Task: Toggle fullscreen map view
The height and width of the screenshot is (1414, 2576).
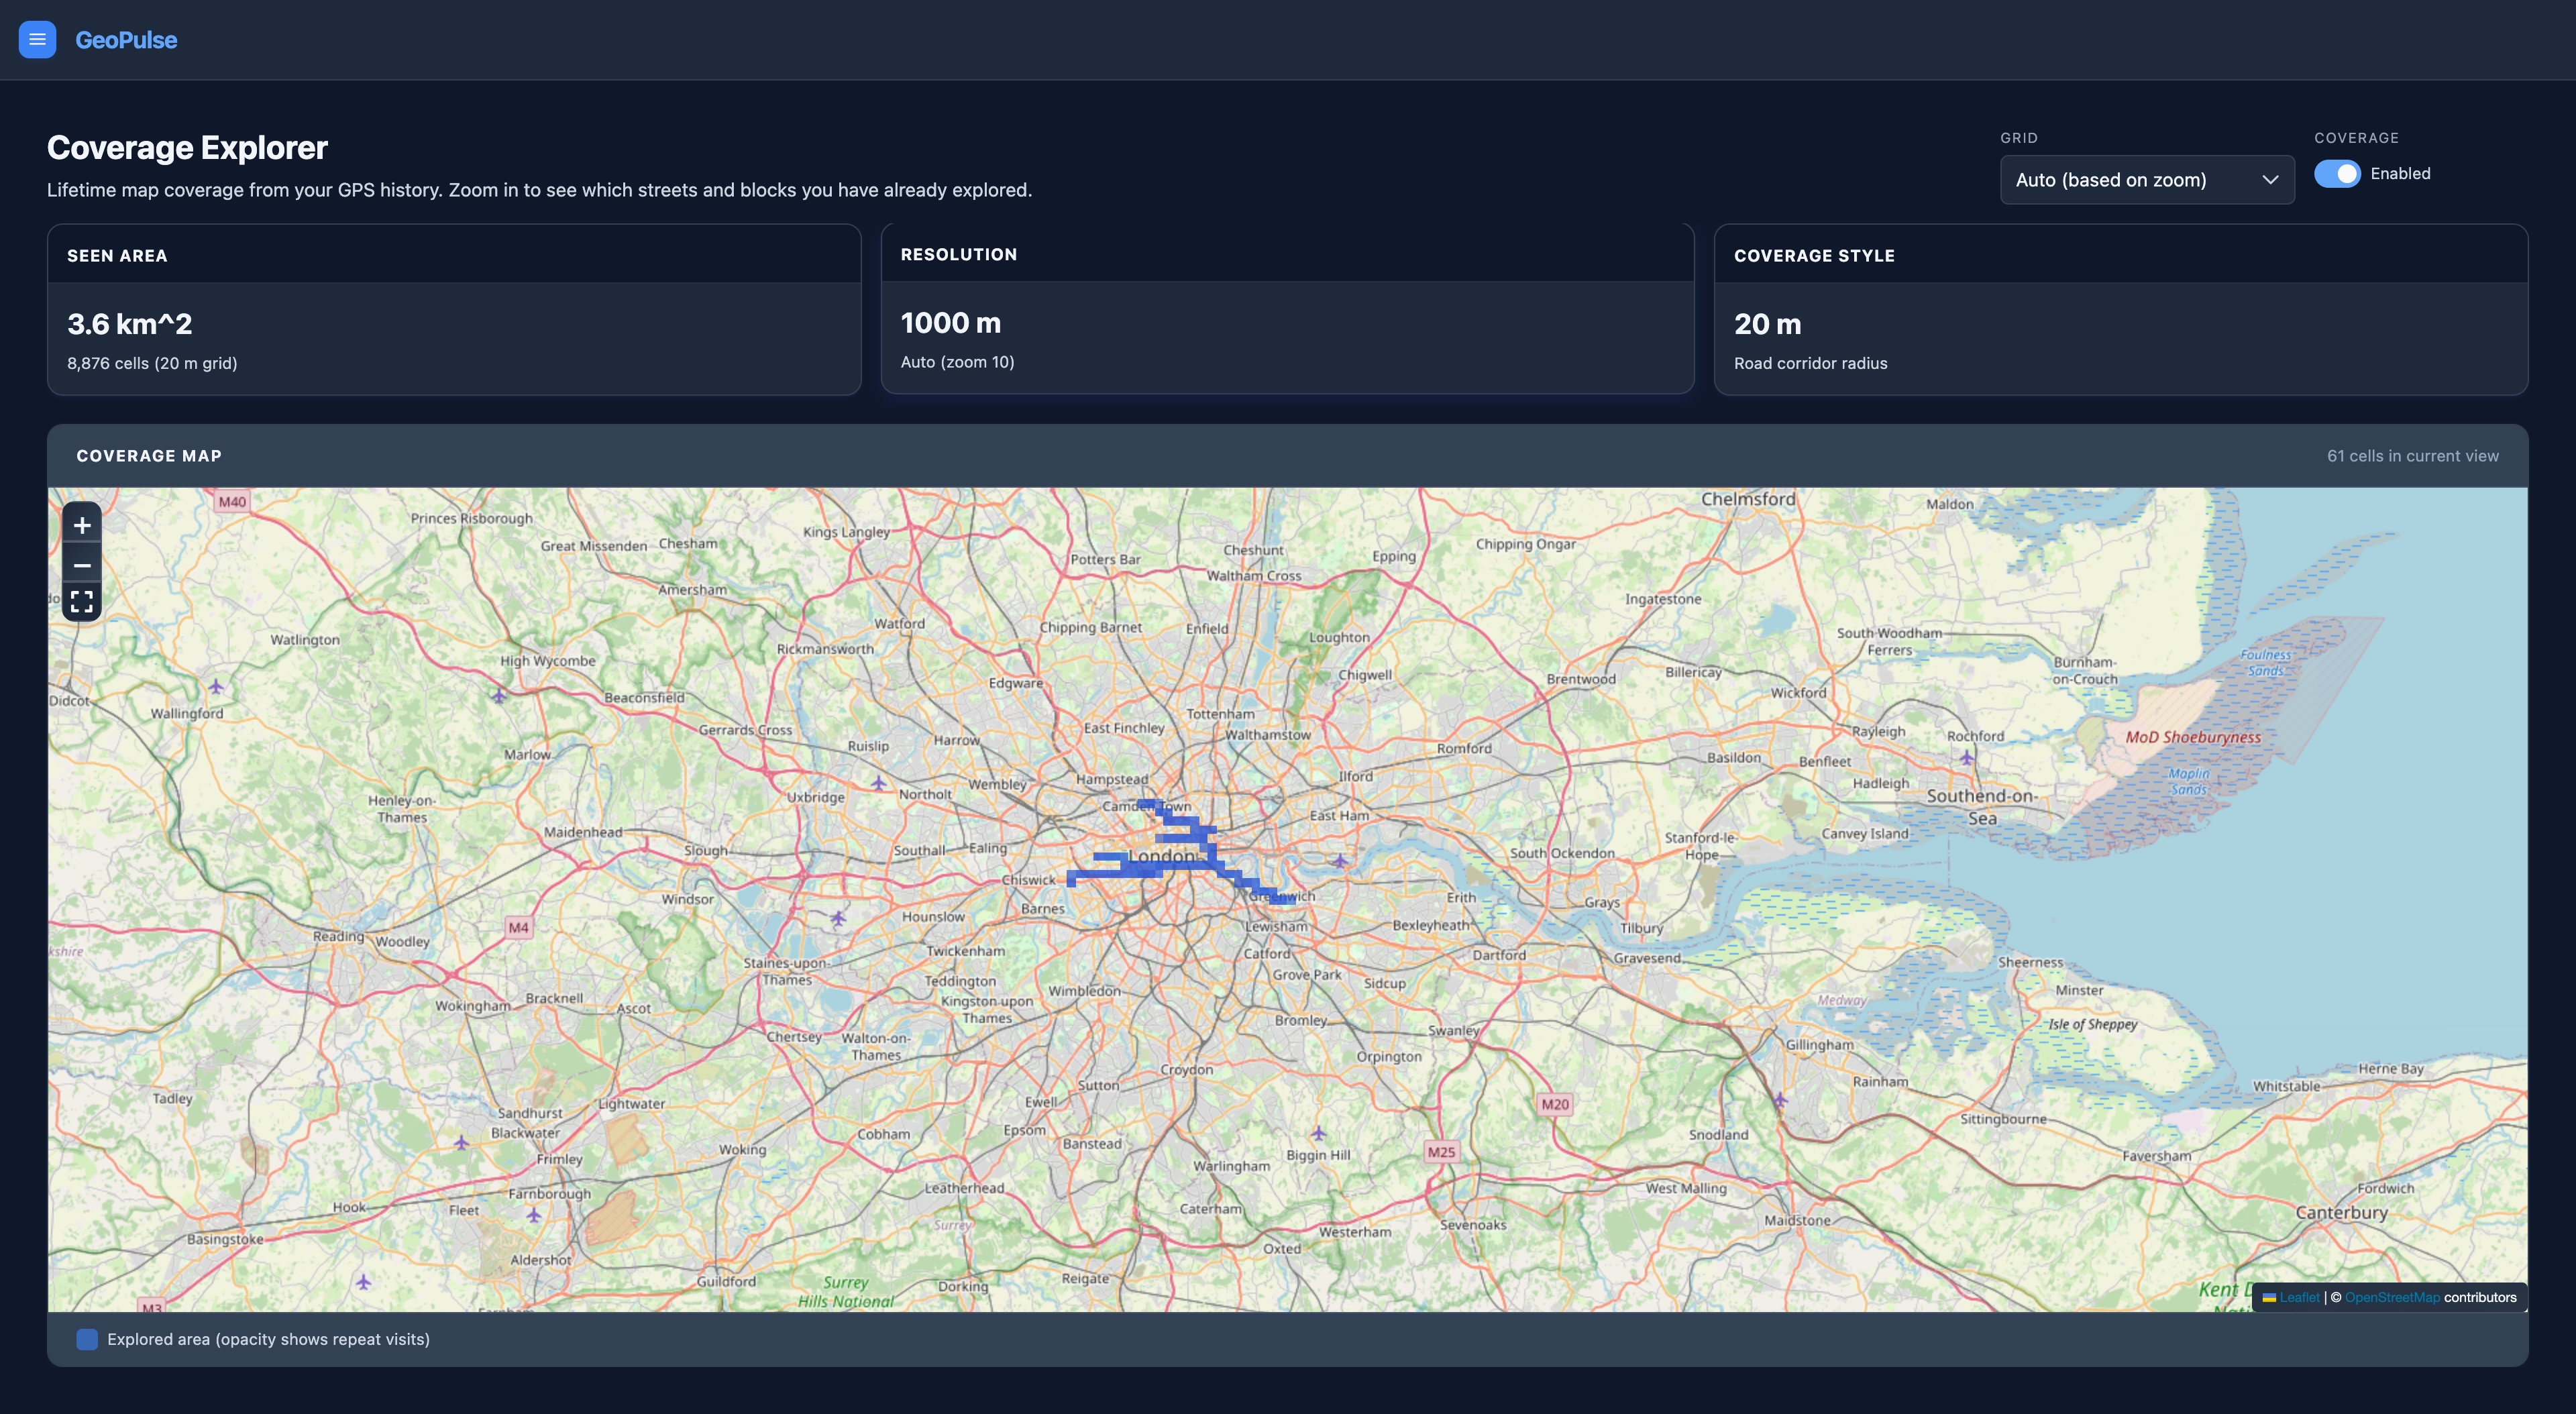Action: (x=82, y=601)
